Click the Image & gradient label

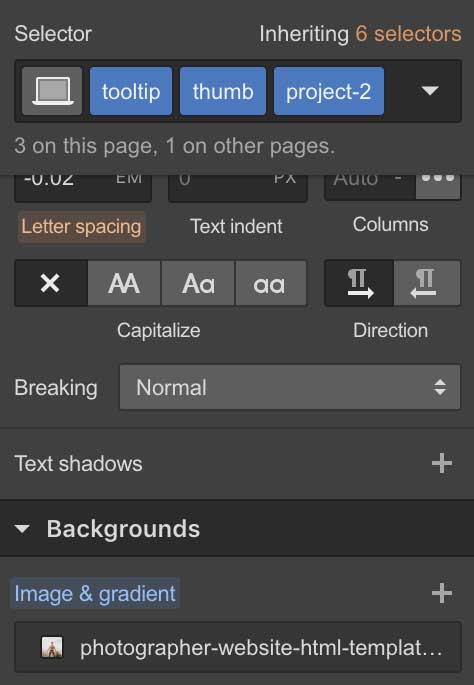[x=95, y=594]
